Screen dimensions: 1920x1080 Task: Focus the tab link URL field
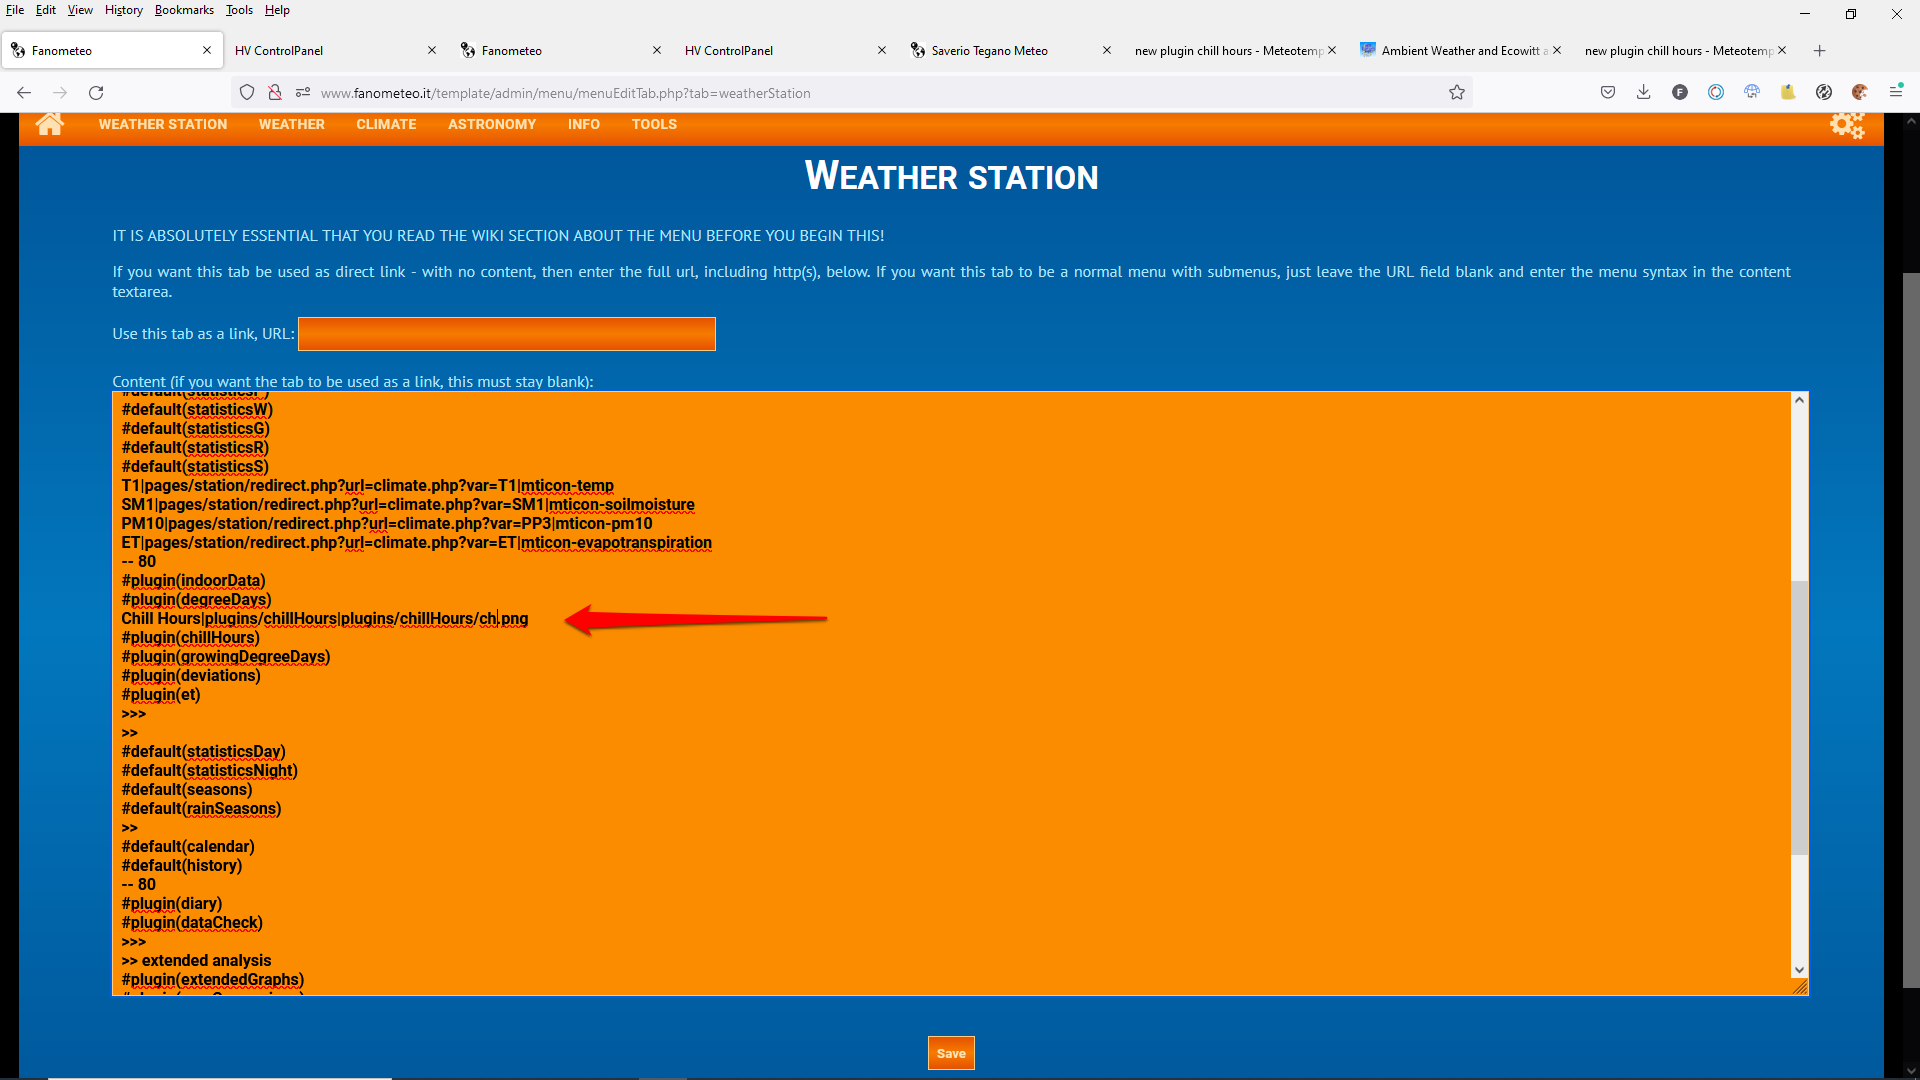click(x=507, y=334)
